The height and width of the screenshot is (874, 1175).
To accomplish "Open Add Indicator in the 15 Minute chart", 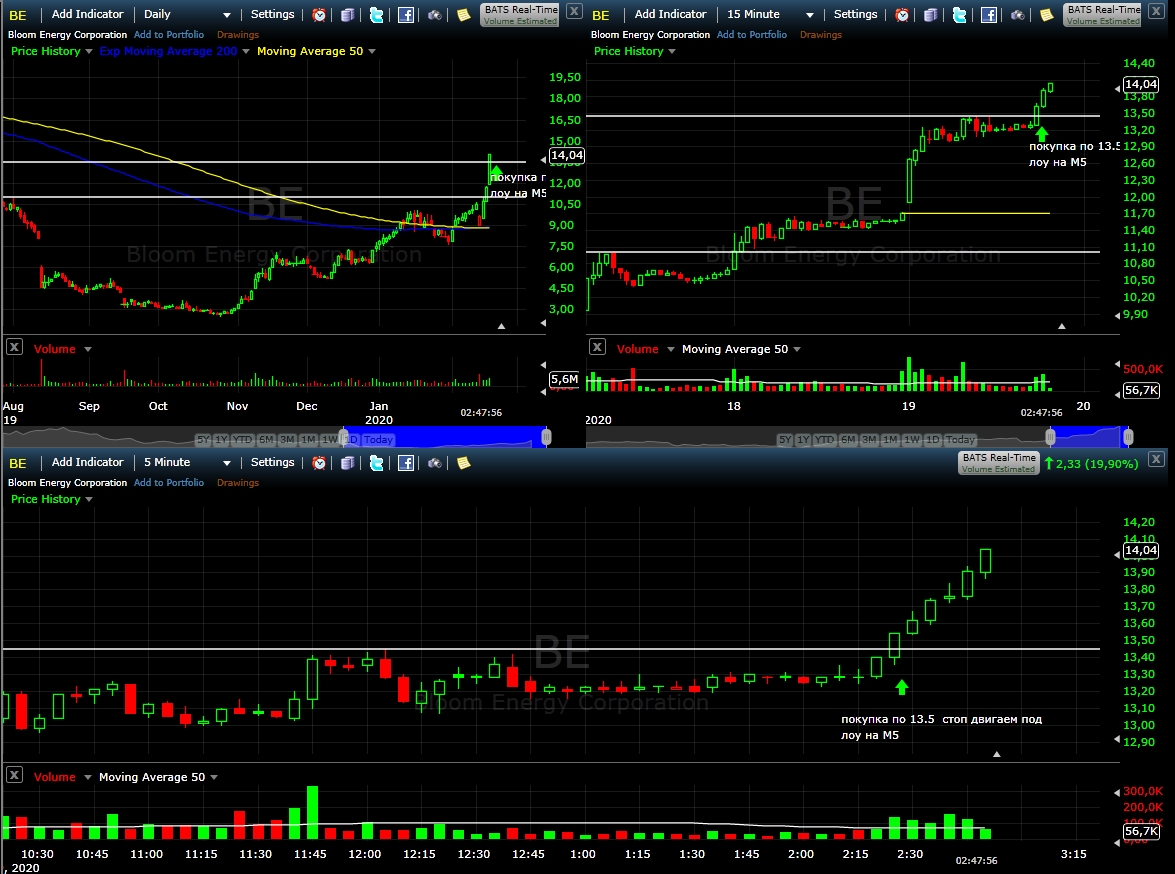I will 671,14.
